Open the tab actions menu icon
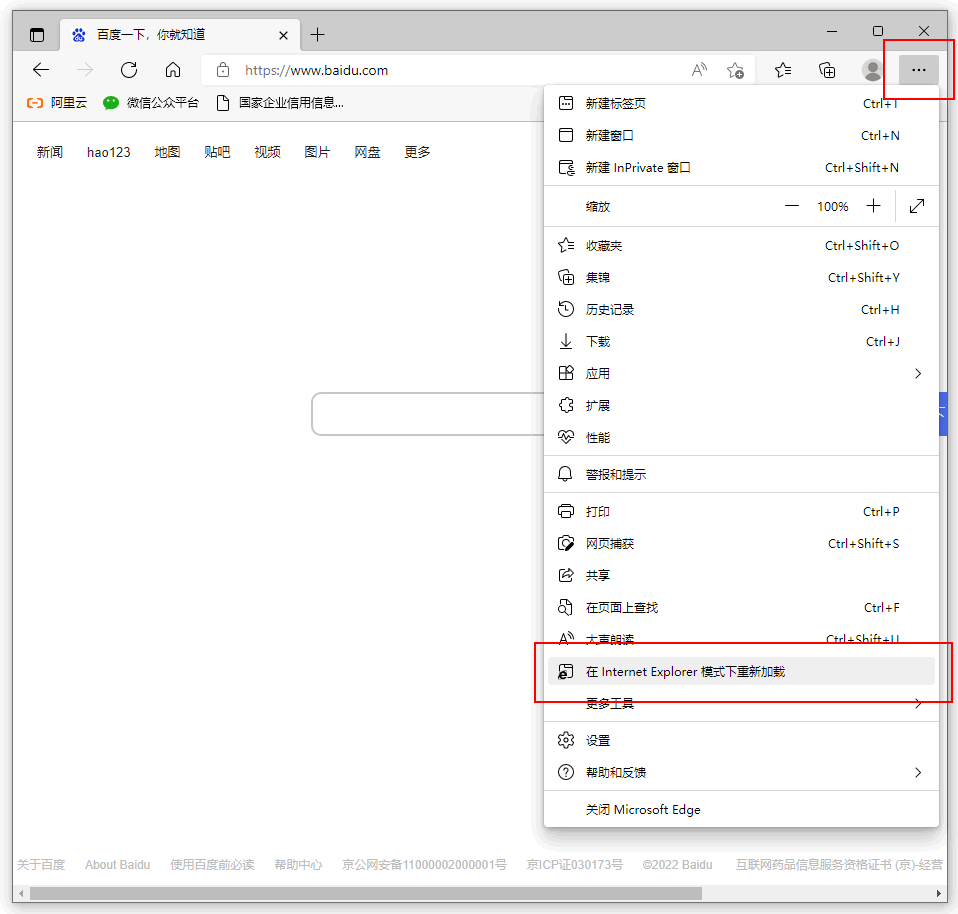 coord(37,35)
